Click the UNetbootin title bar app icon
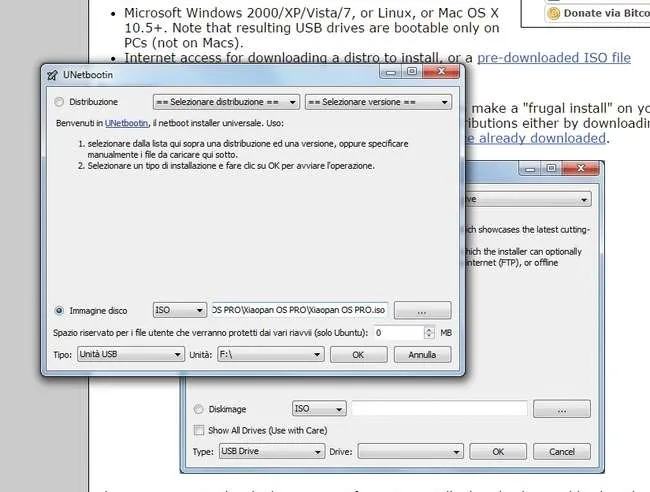Viewport: 650px width, 492px height. pos(52,75)
